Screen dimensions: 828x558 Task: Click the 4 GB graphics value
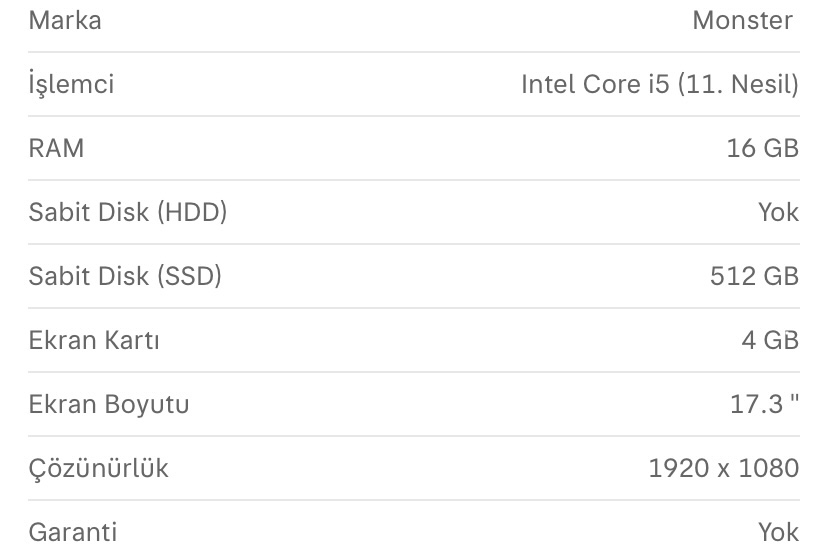tap(770, 340)
